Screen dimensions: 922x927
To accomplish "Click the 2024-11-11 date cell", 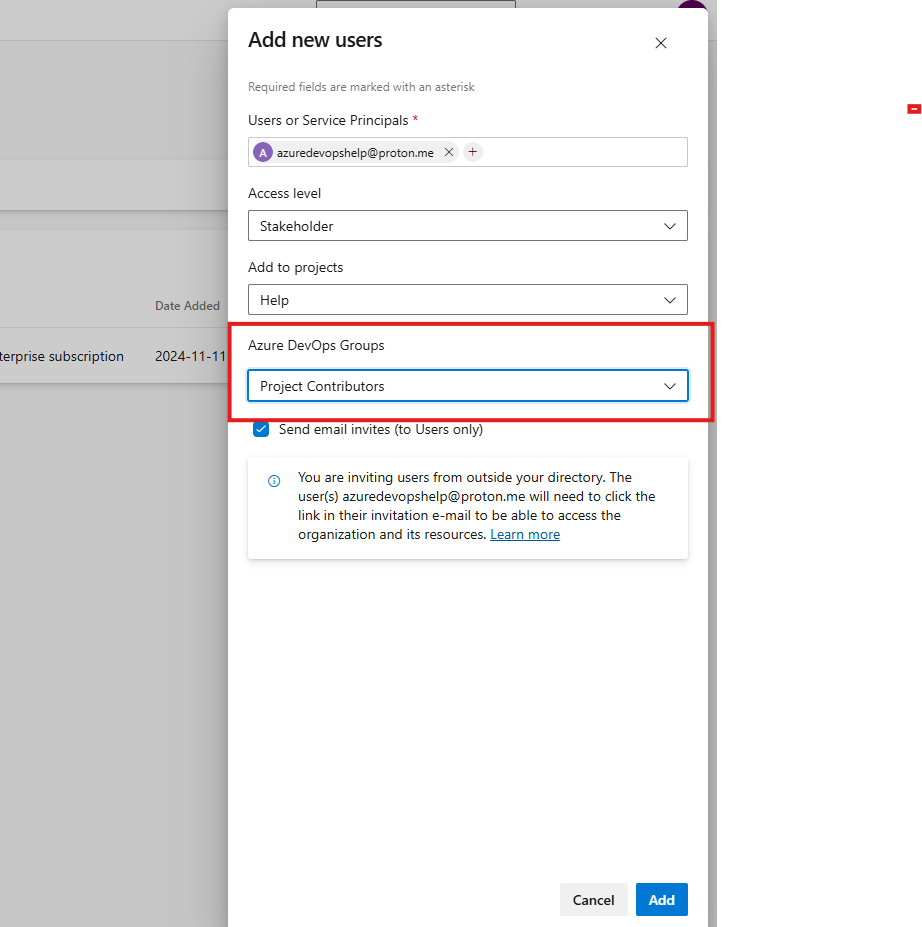I will pyautogui.click(x=190, y=356).
